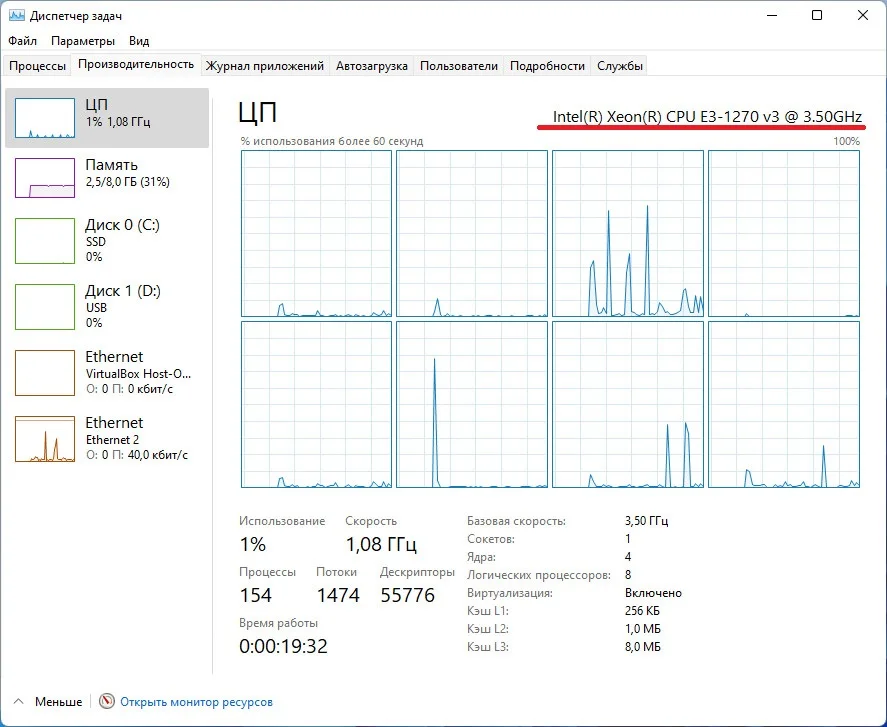
Task: Click the % использования более 60 секунд label
Action: 332,141
